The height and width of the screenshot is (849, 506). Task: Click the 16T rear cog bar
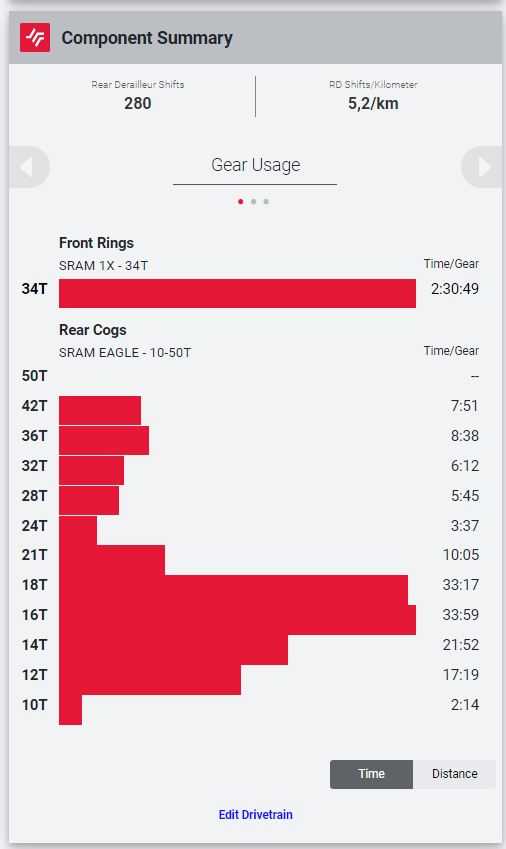[x=237, y=619]
